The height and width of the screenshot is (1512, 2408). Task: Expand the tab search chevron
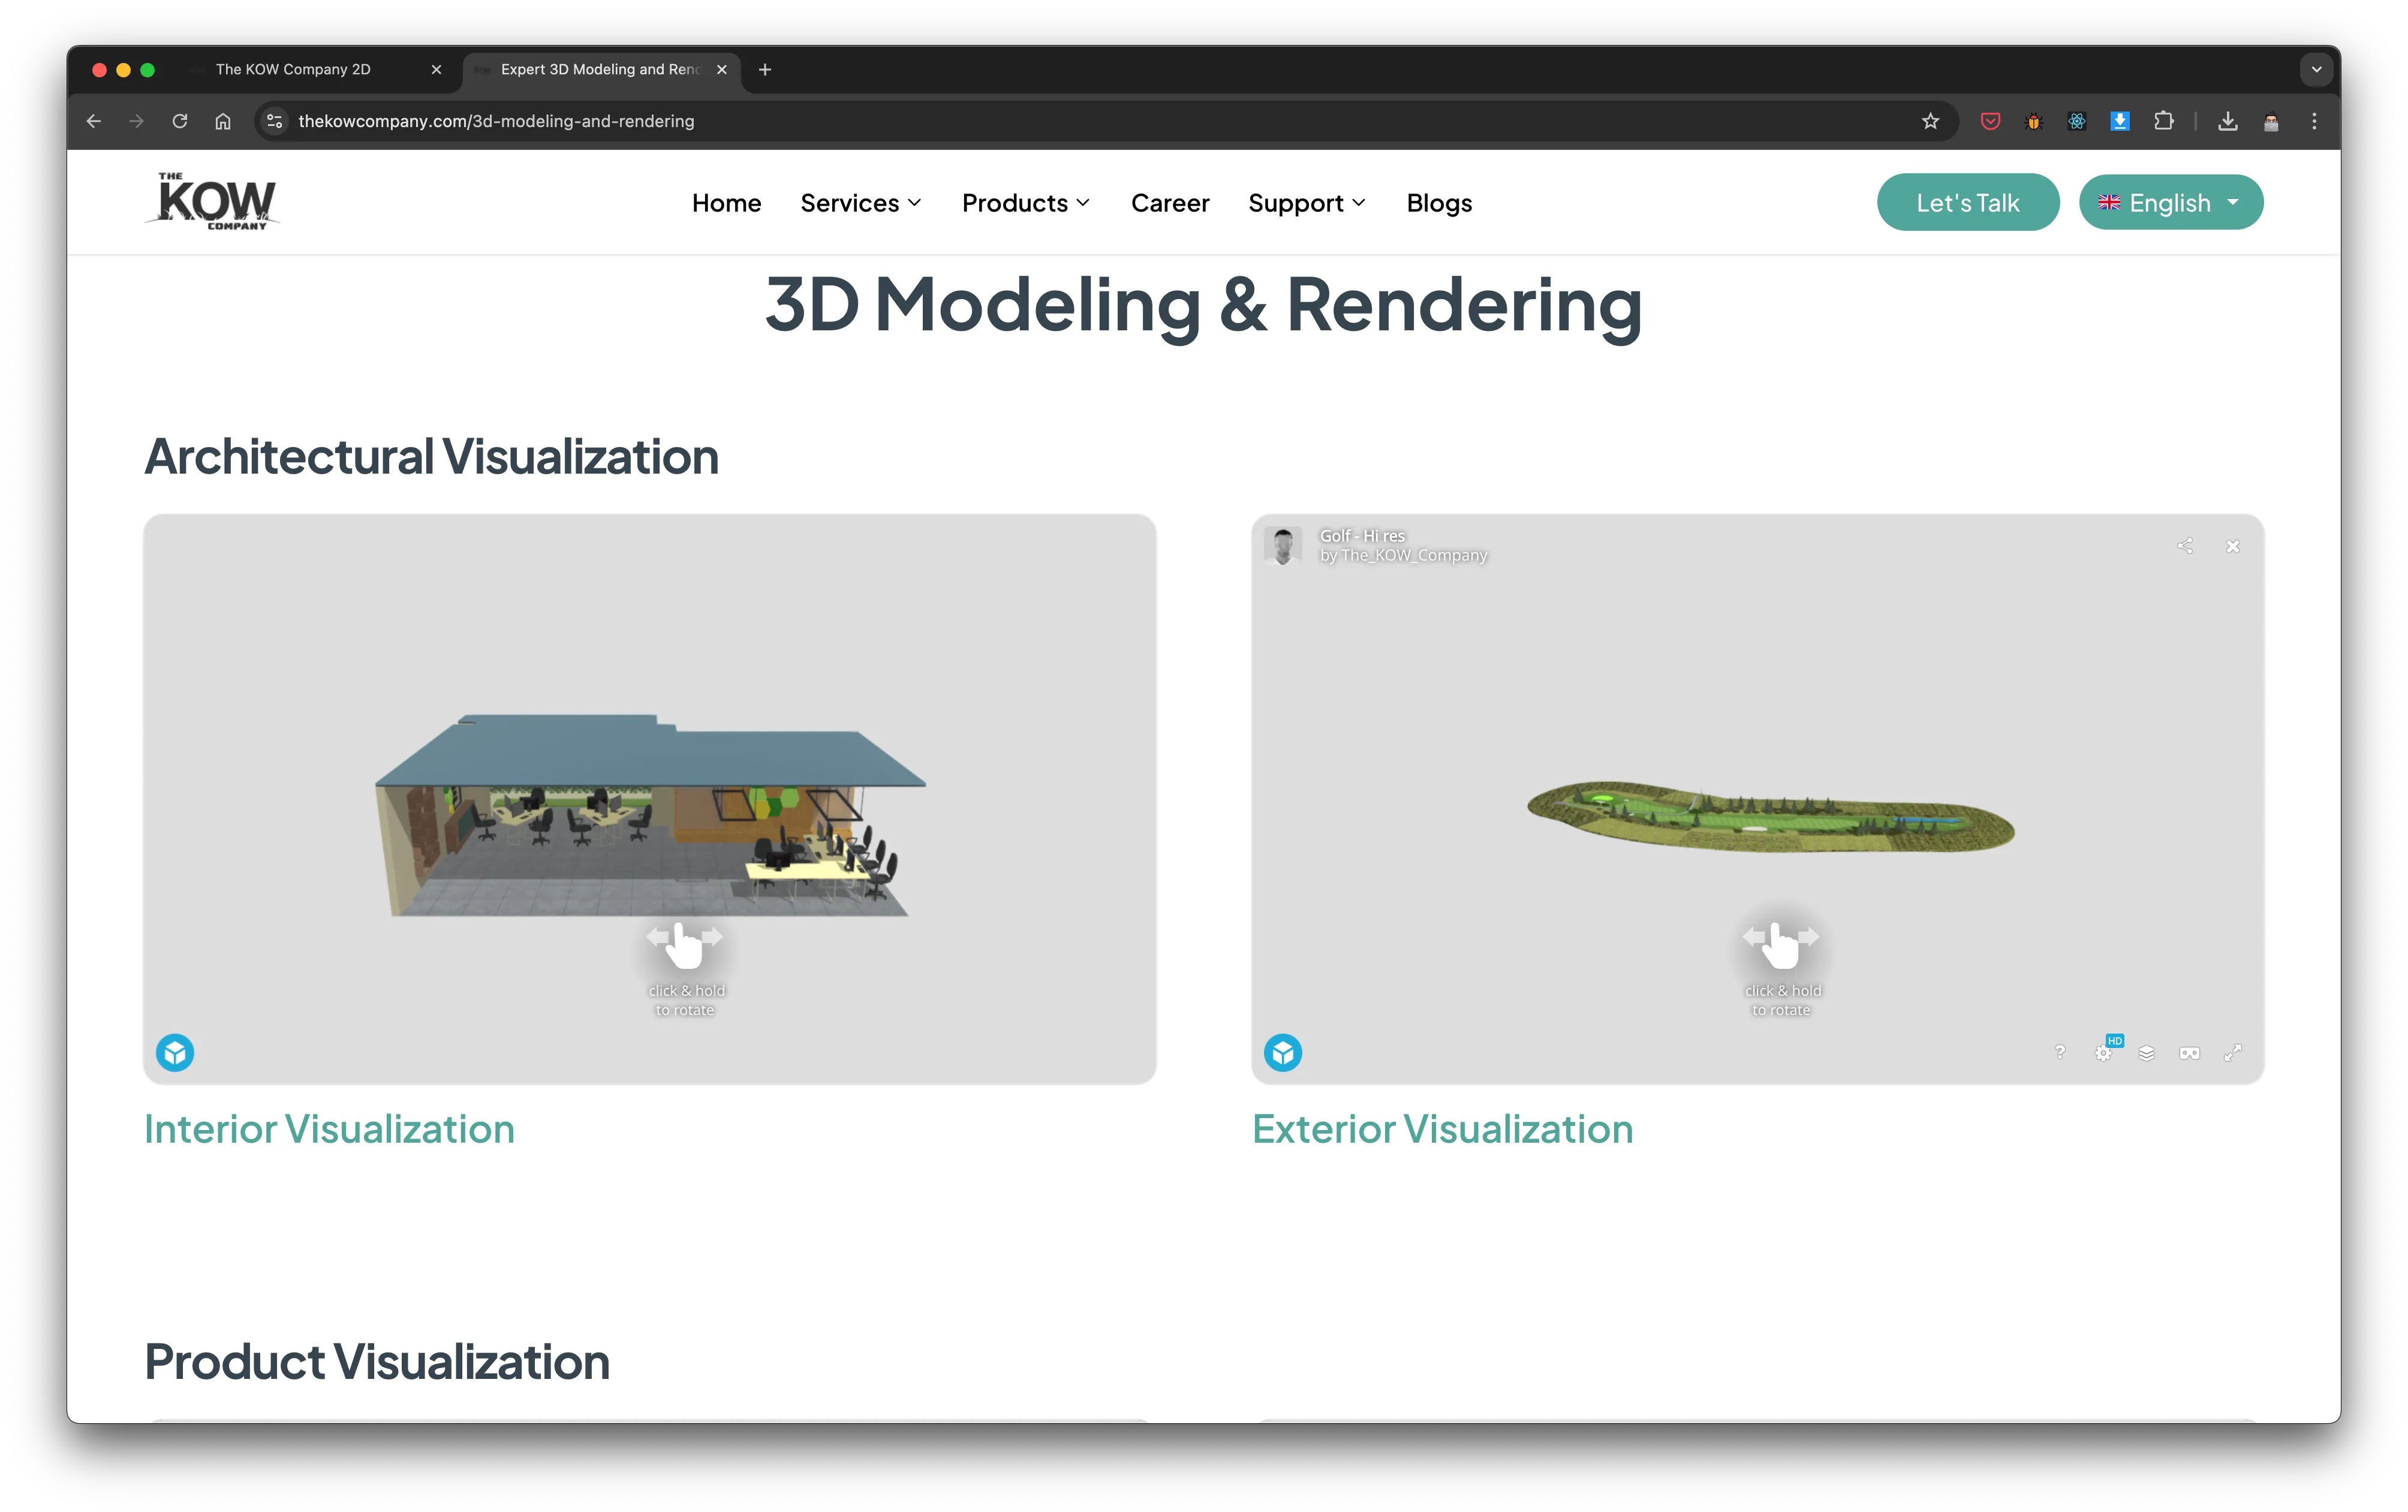click(2316, 69)
